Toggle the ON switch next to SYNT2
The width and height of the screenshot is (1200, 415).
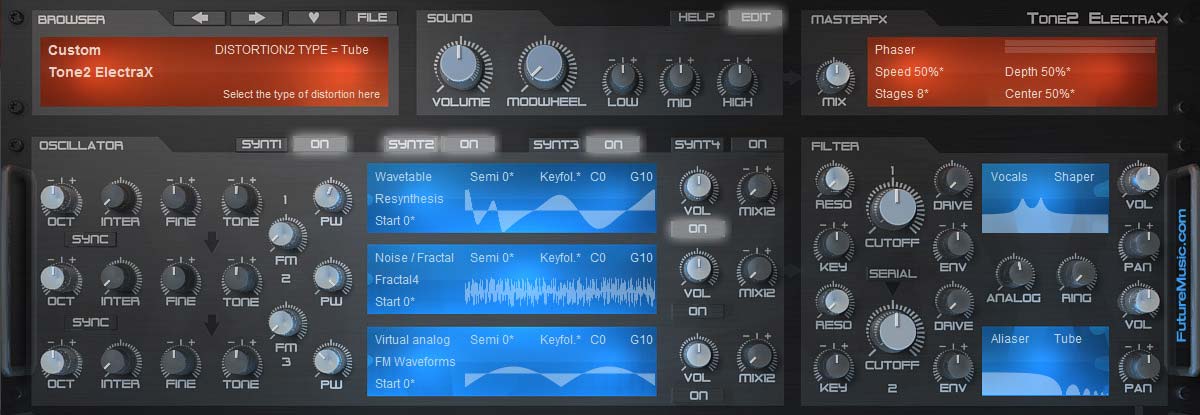tap(468, 145)
